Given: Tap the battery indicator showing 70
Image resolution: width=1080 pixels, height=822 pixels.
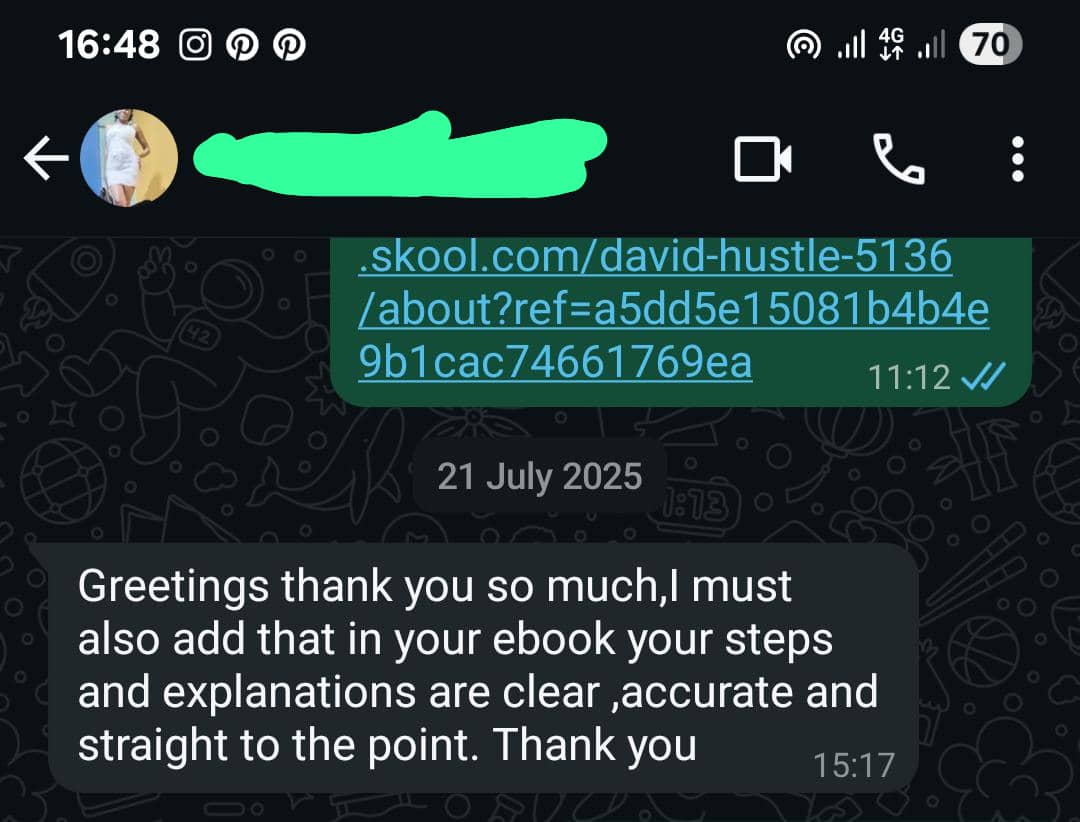Looking at the screenshot, I should click(x=990, y=45).
